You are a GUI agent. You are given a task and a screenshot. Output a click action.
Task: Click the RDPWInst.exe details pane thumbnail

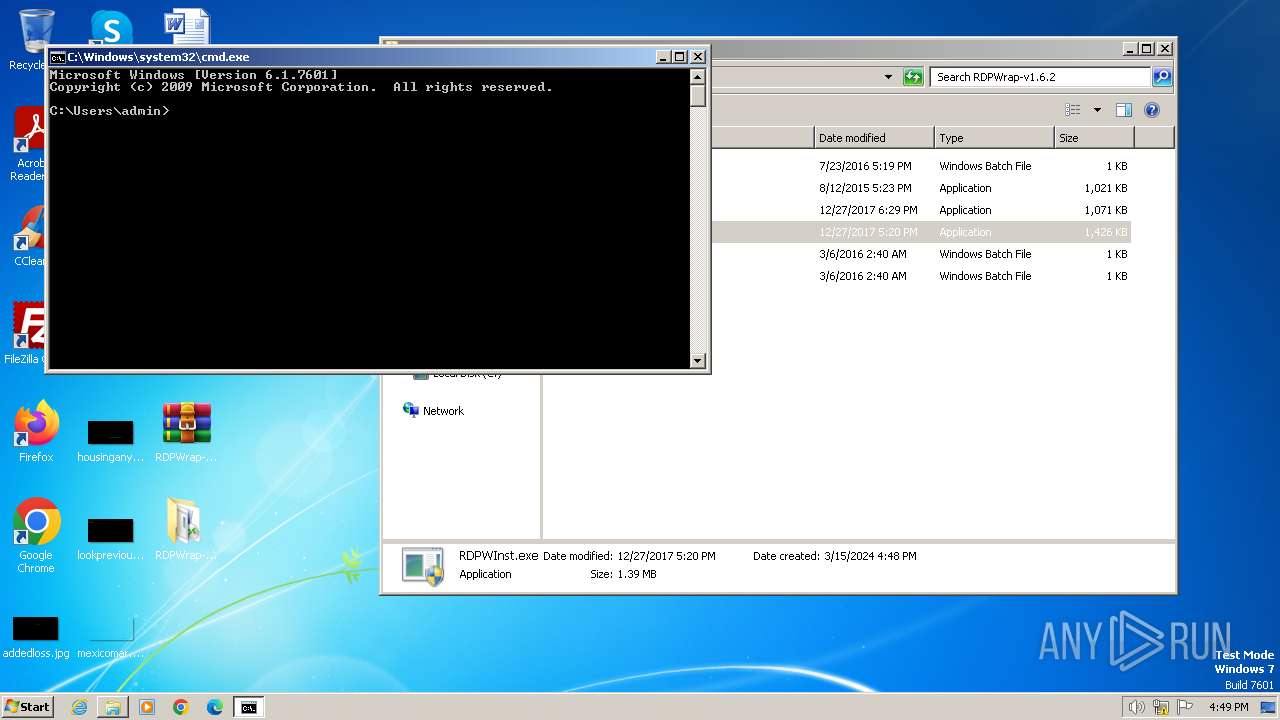[423, 566]
